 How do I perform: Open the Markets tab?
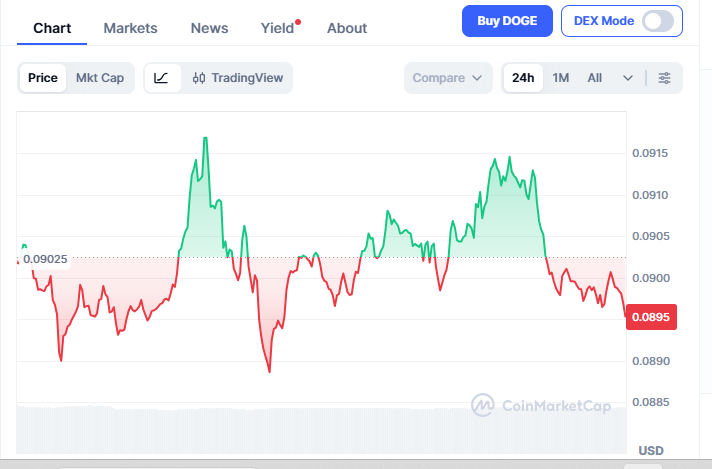tap(130, 28)
